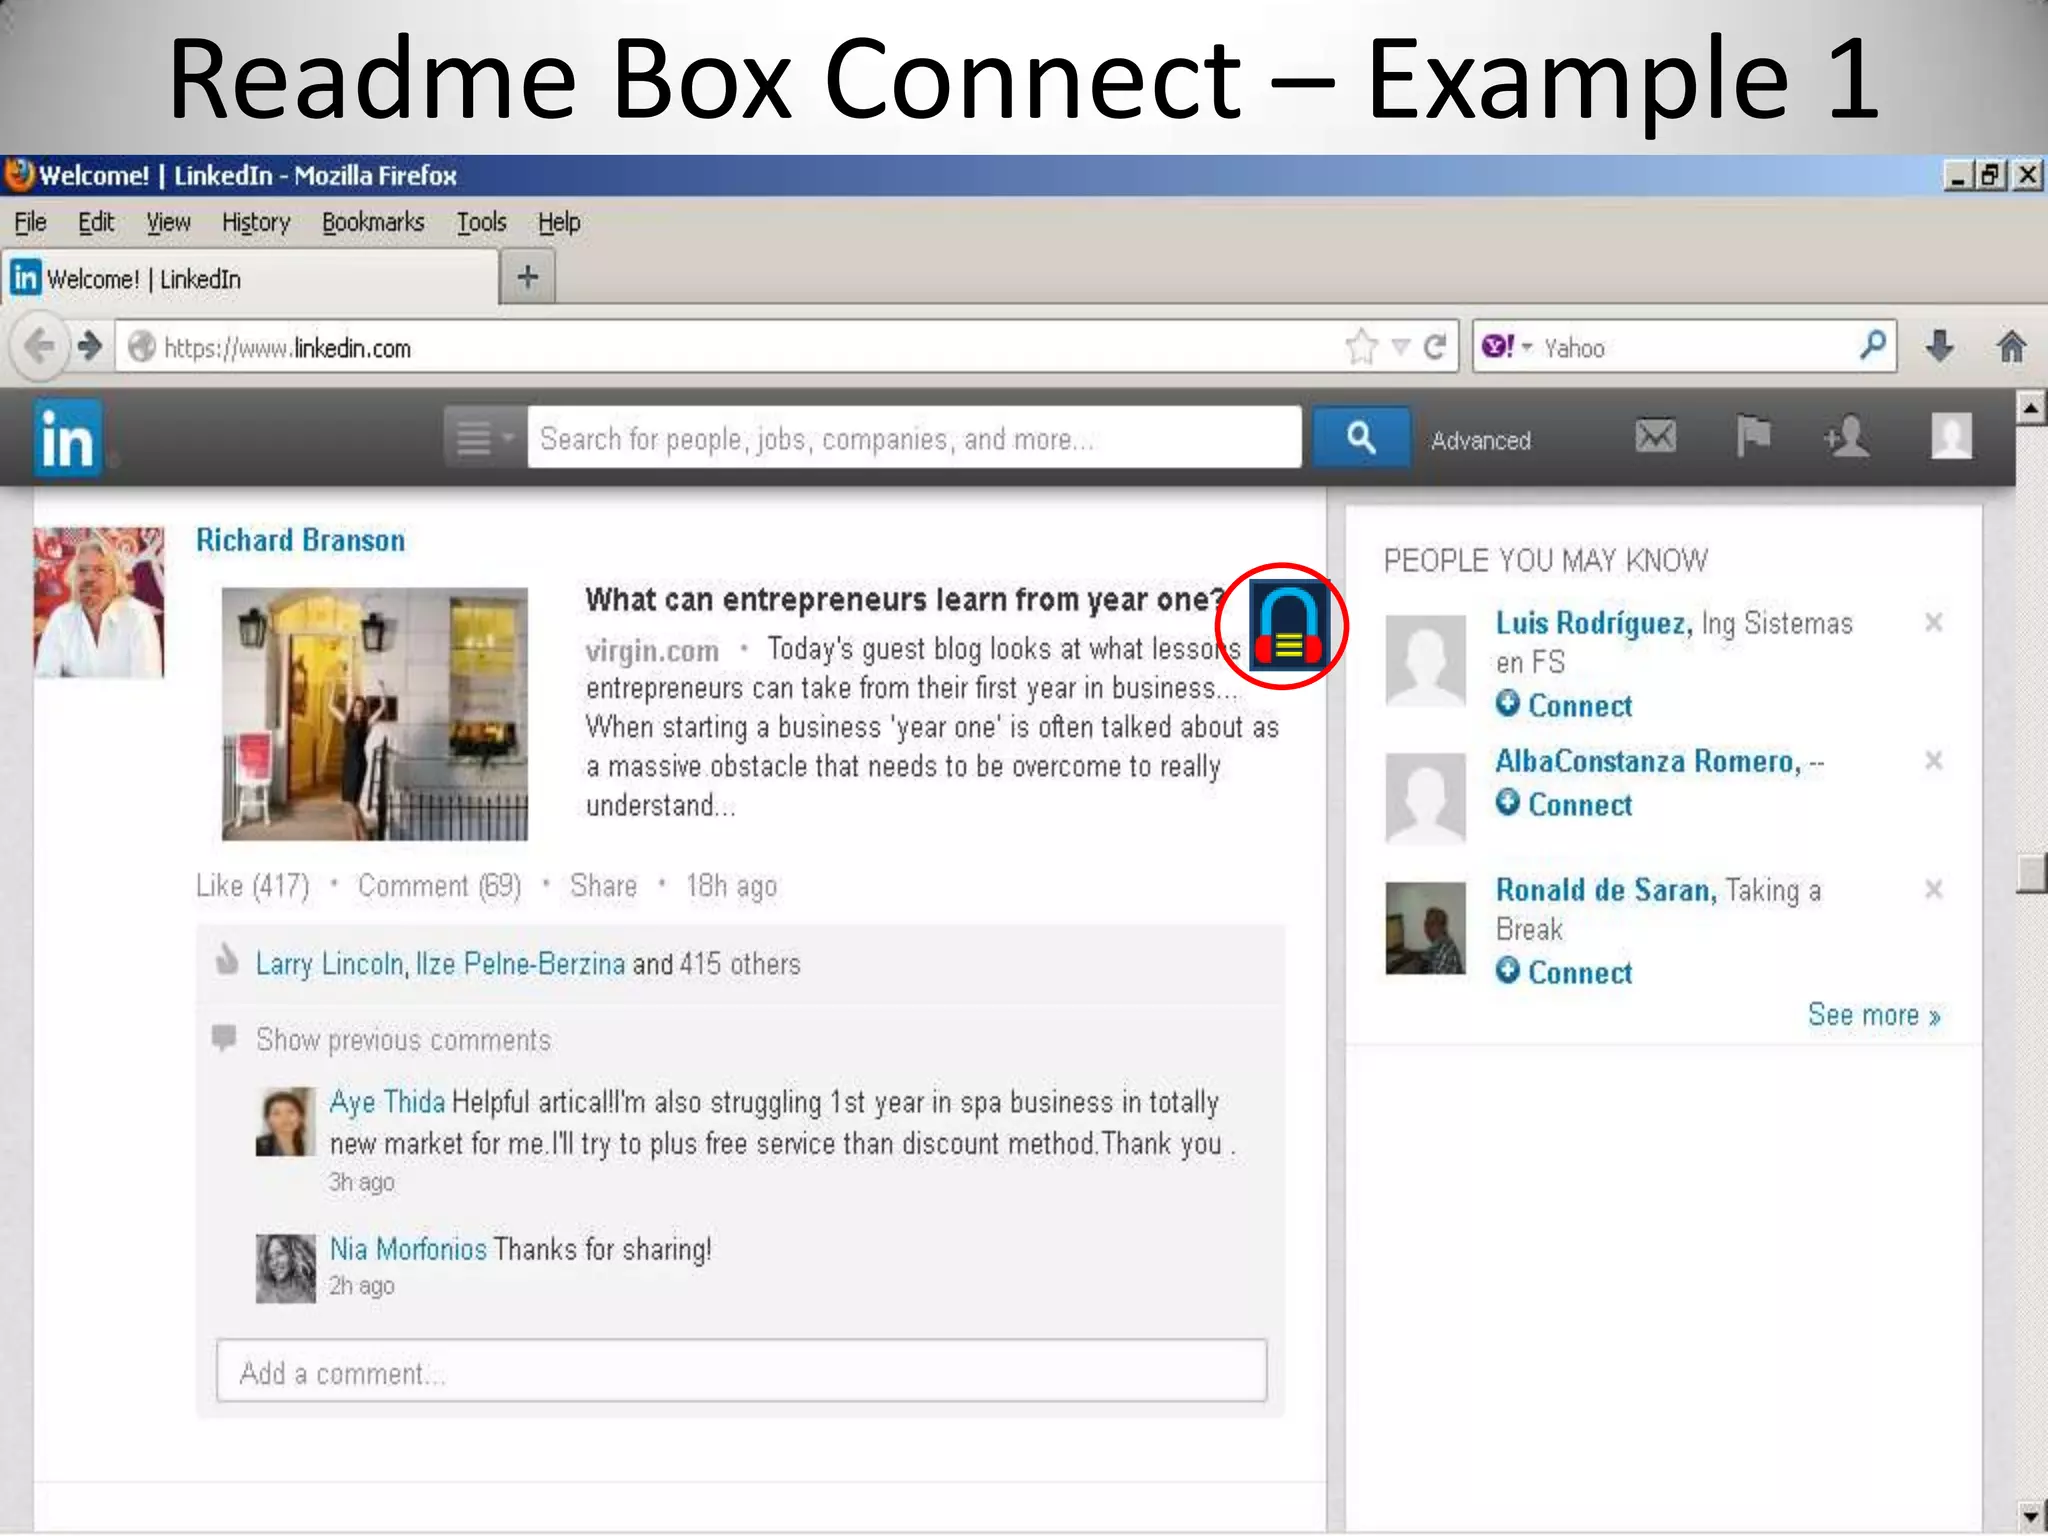
Task: Select the Welcome! | LinkedIn tab
Action: 250,278
